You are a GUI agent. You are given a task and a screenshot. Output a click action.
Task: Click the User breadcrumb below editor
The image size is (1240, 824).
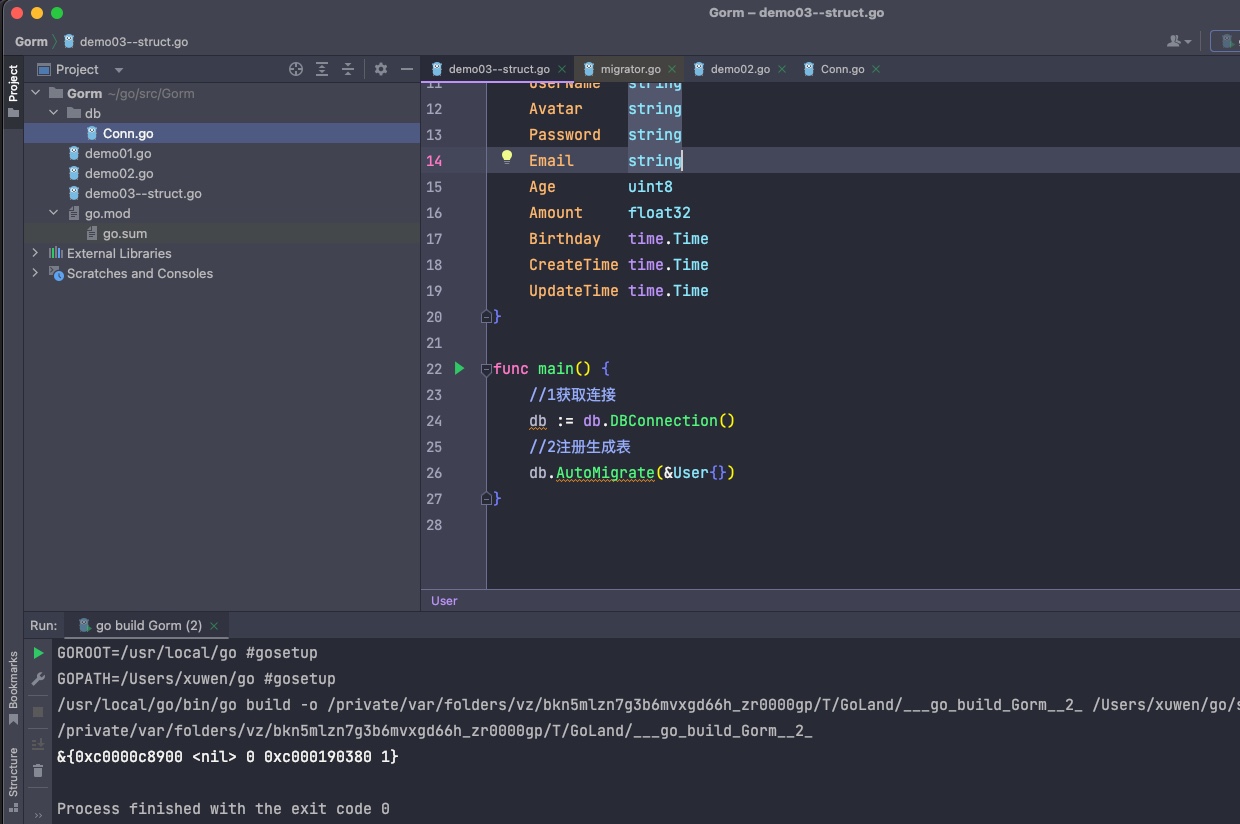(444, 601)
